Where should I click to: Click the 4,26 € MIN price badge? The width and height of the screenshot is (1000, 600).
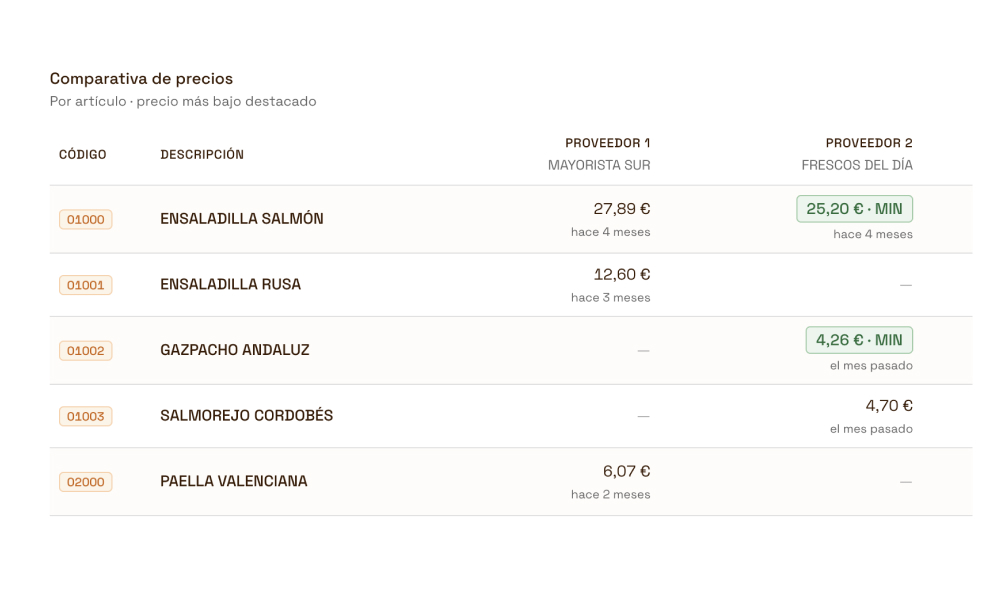pos(859,340)
